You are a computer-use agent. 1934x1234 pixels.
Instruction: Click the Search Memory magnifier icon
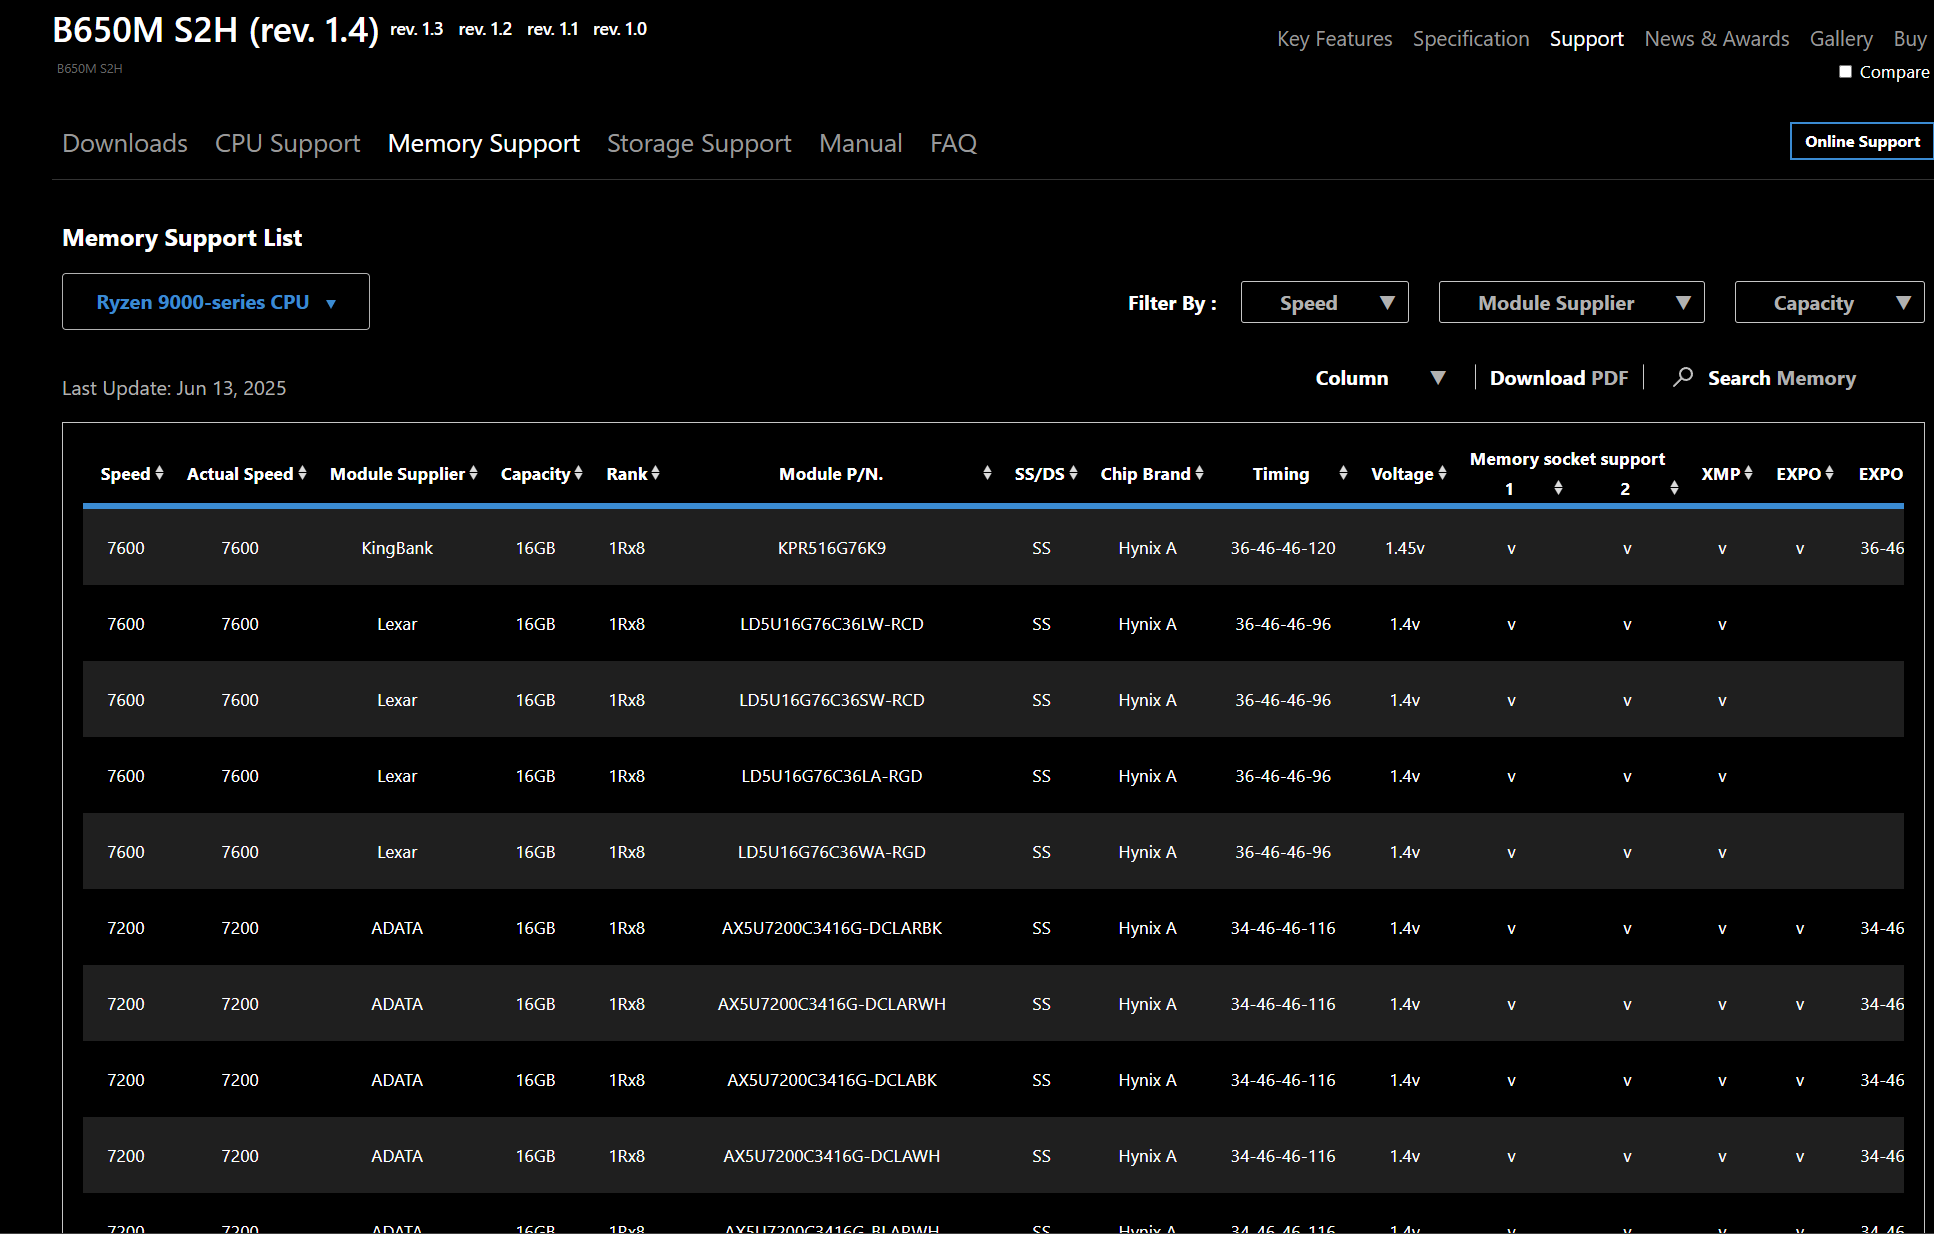pyautogui.click(x=1683, y=377)
